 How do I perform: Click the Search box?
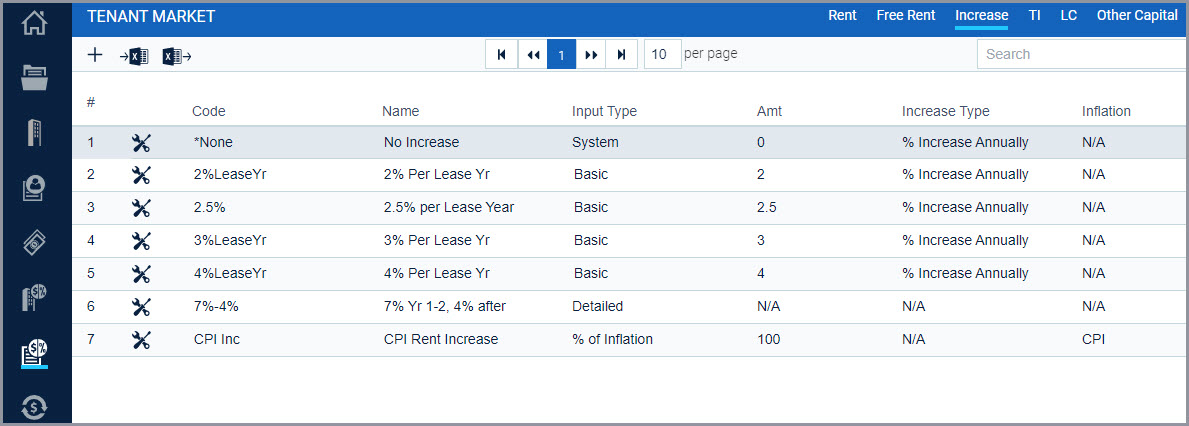point(1083,55)
